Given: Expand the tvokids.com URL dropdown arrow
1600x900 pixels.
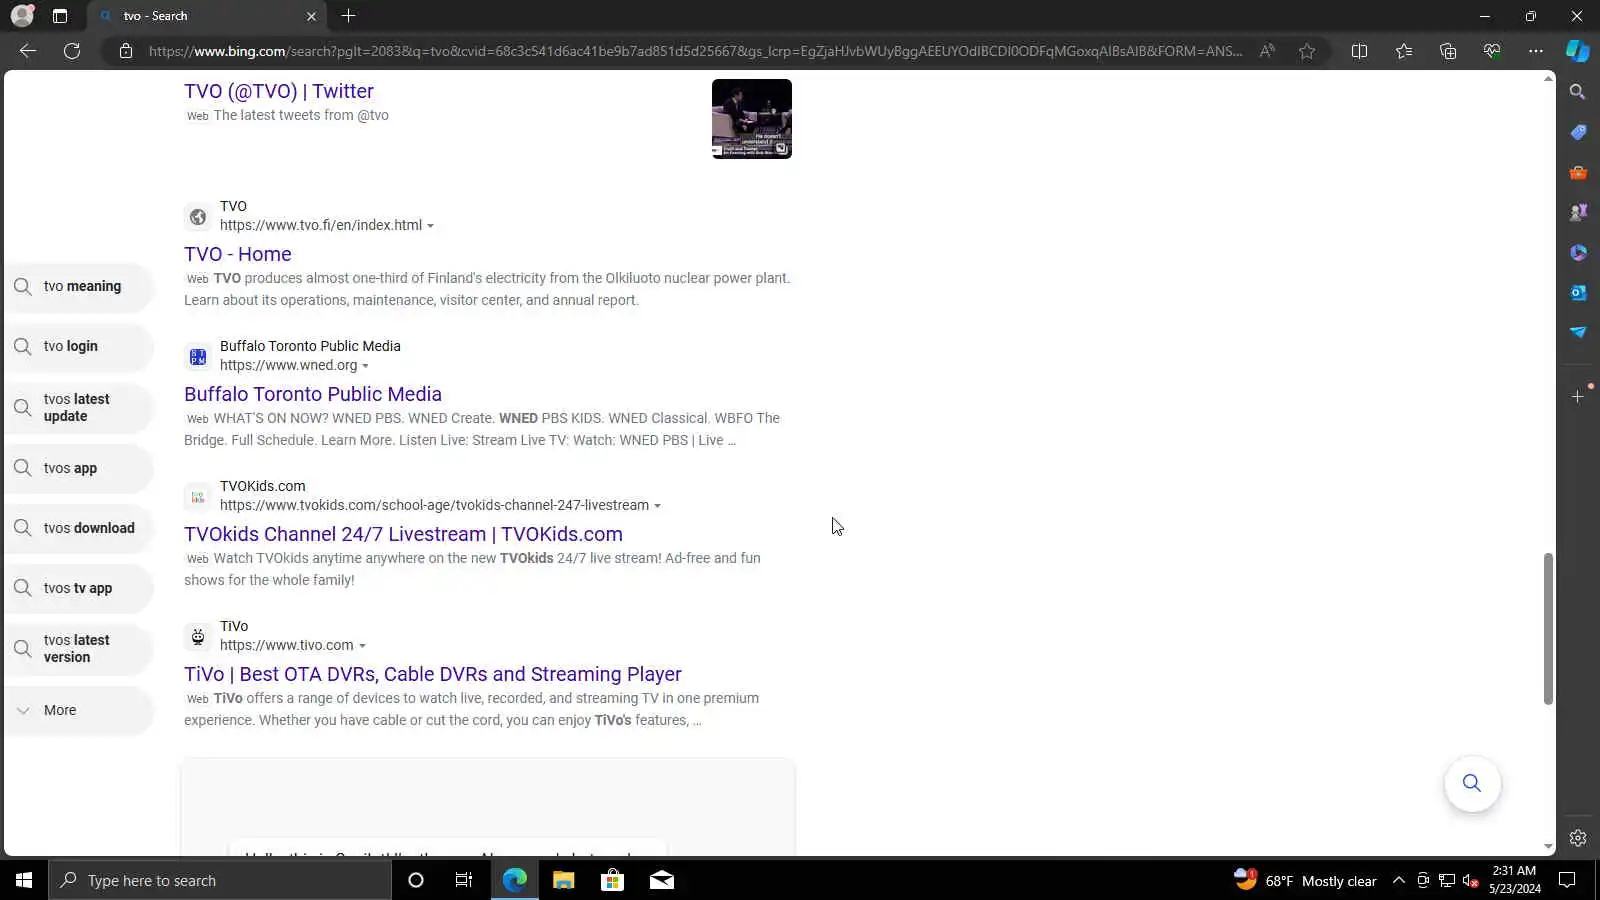Looking at the screenshot, I should [x=657, y=506].
